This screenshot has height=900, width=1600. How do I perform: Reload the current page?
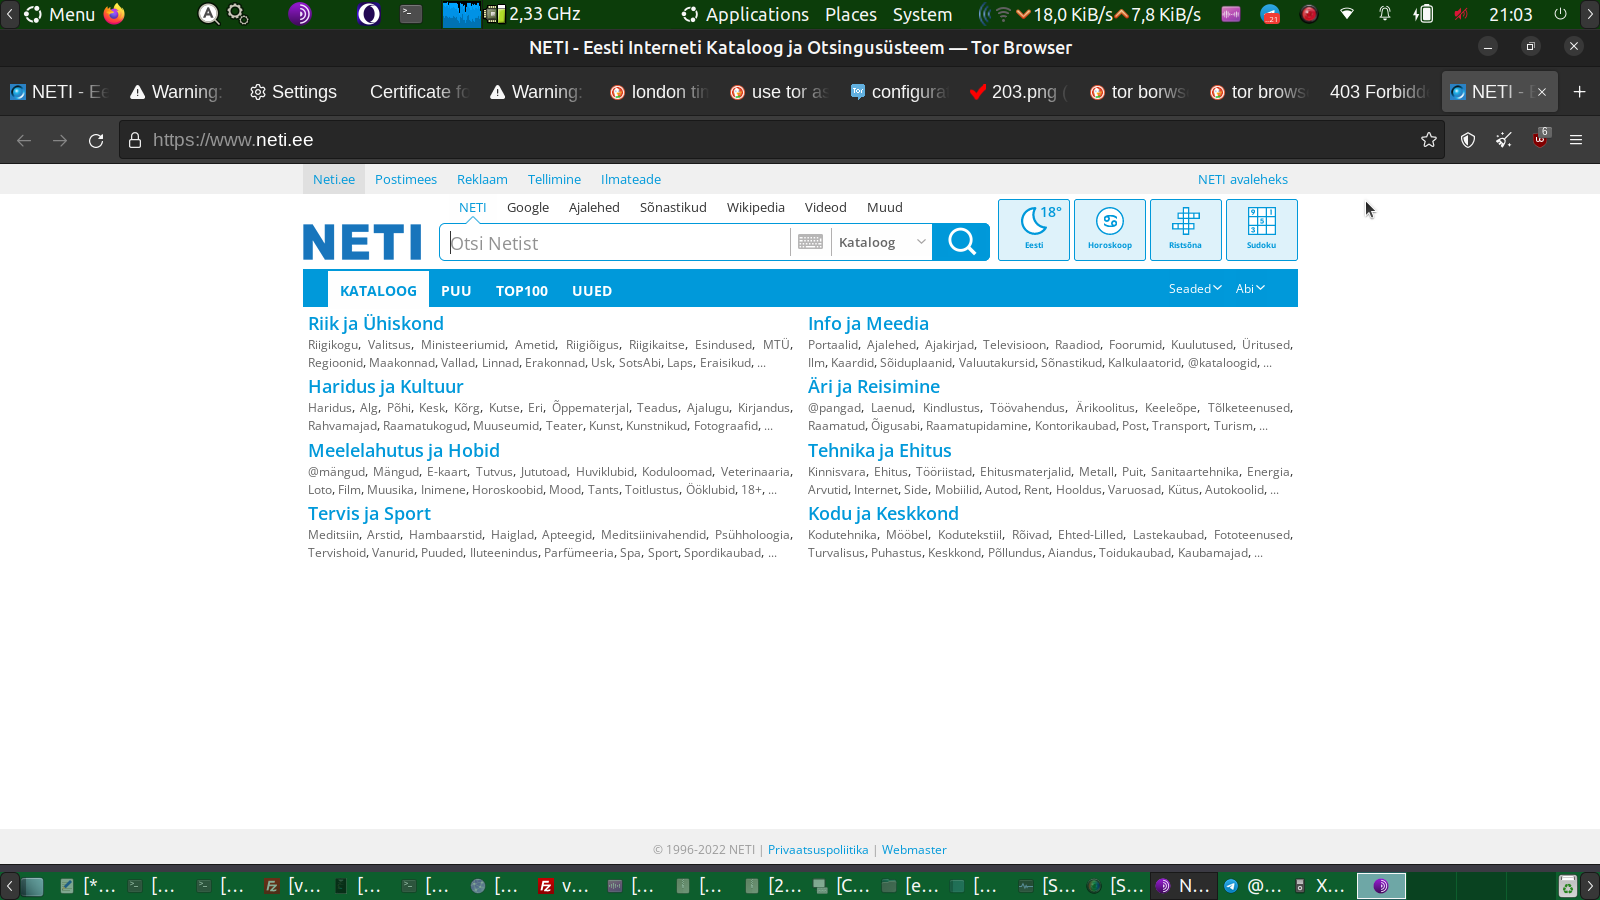[96, 140]
